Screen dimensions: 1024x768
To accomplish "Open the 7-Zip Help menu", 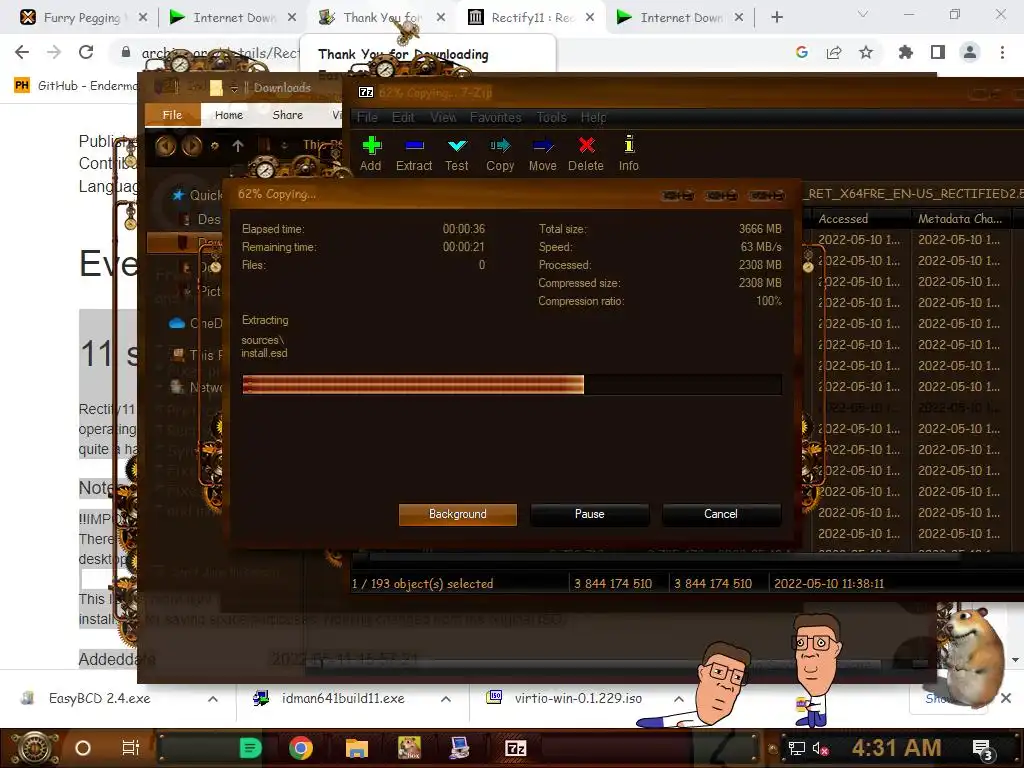I will coord(594,118).
